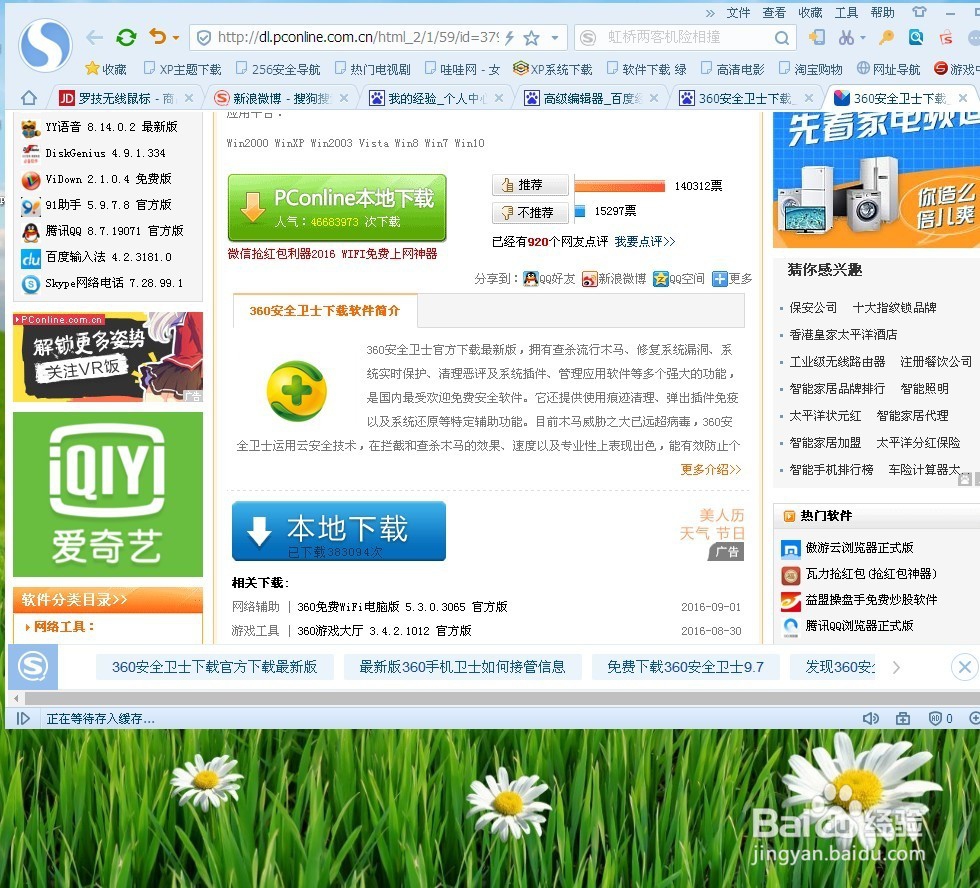The image size is (980, 888).
Task: Open the iQIYI 爱奇艺 advertisement banner
Action: [108, 494]
